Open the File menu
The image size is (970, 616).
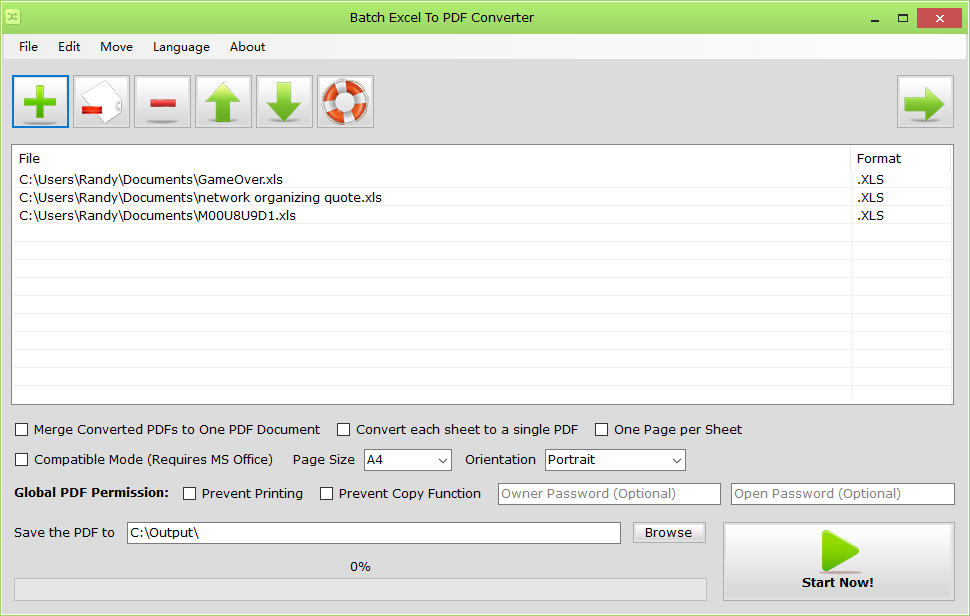pos(28,46)
